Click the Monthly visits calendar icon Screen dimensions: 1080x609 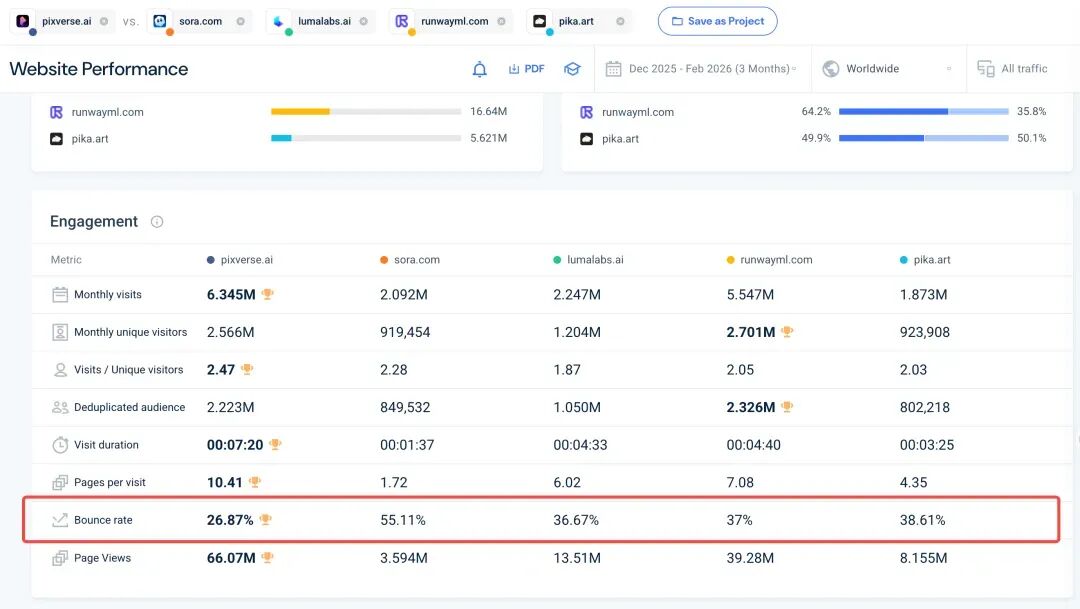tap(60, 295)
